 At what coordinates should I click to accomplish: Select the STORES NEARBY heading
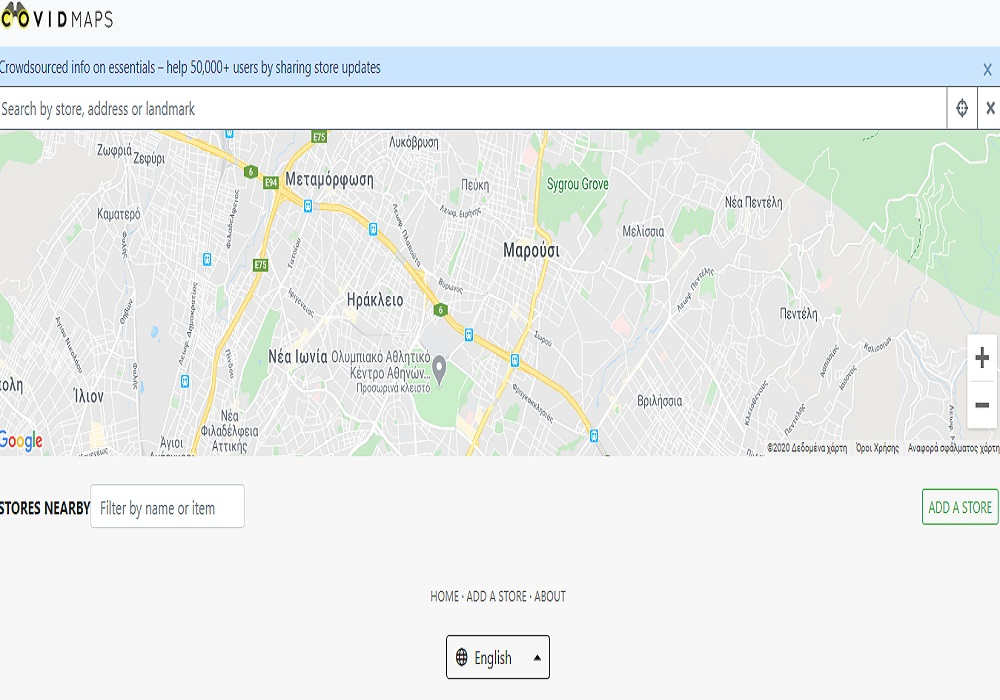(45, 508)
